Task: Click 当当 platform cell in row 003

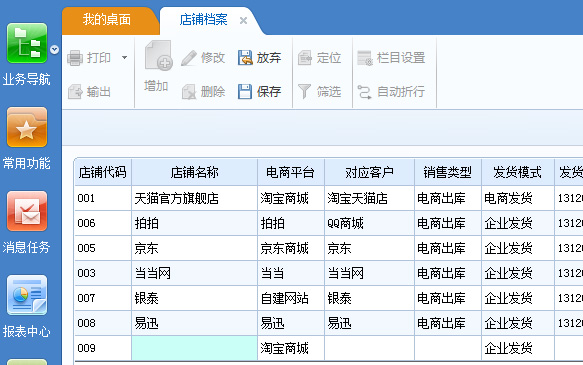Action: pyautogui.click(x=291, y=273)
